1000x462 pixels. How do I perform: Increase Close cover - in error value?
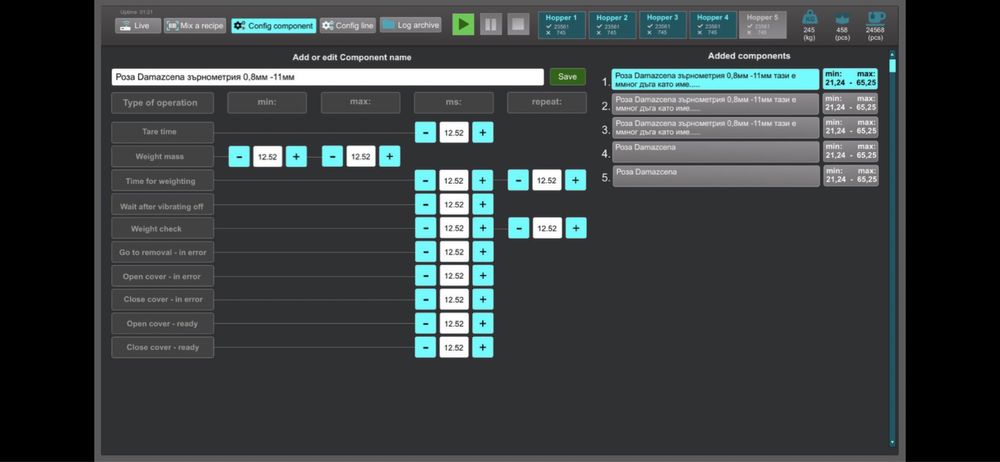[483, 299]
